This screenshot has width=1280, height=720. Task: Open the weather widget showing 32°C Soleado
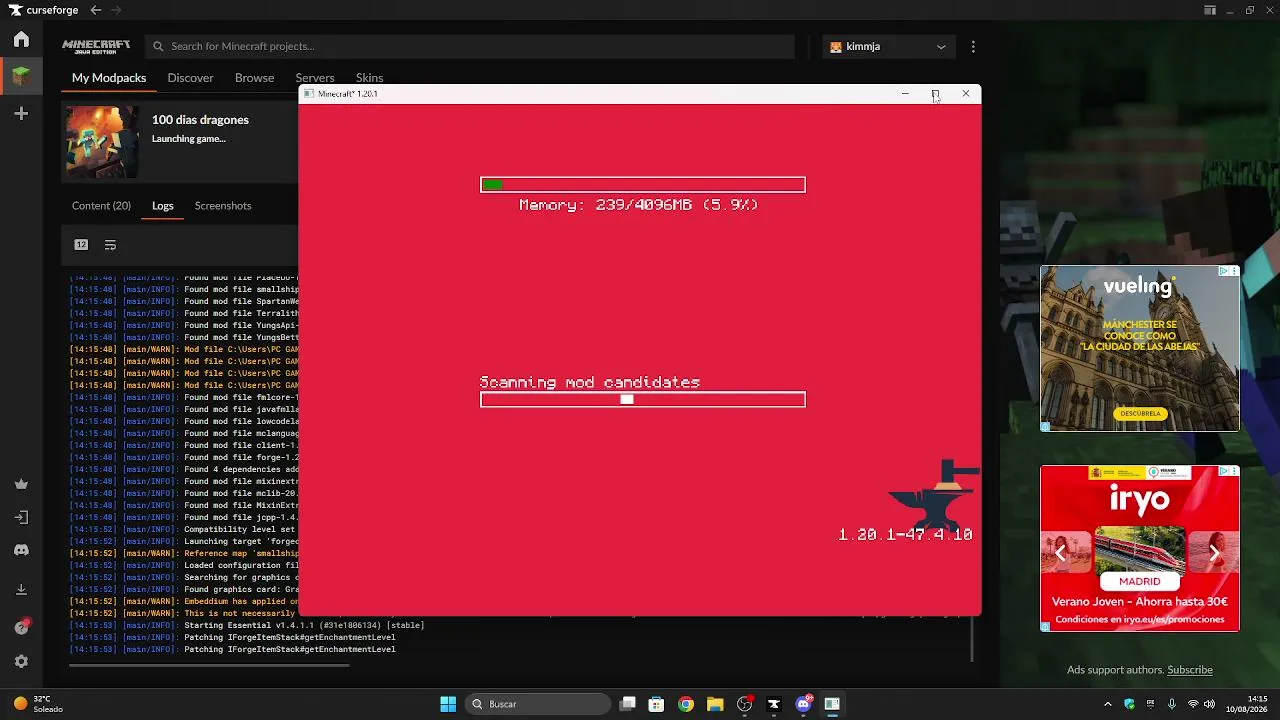click(38, 704)
